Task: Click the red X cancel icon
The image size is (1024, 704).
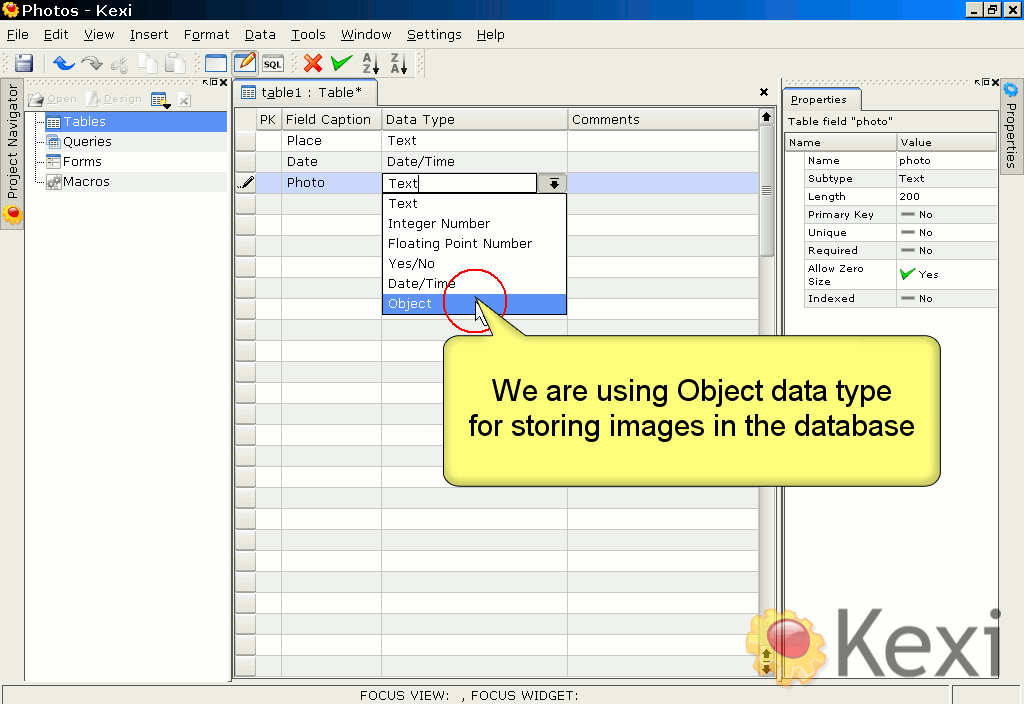Action: click(313, 63)
